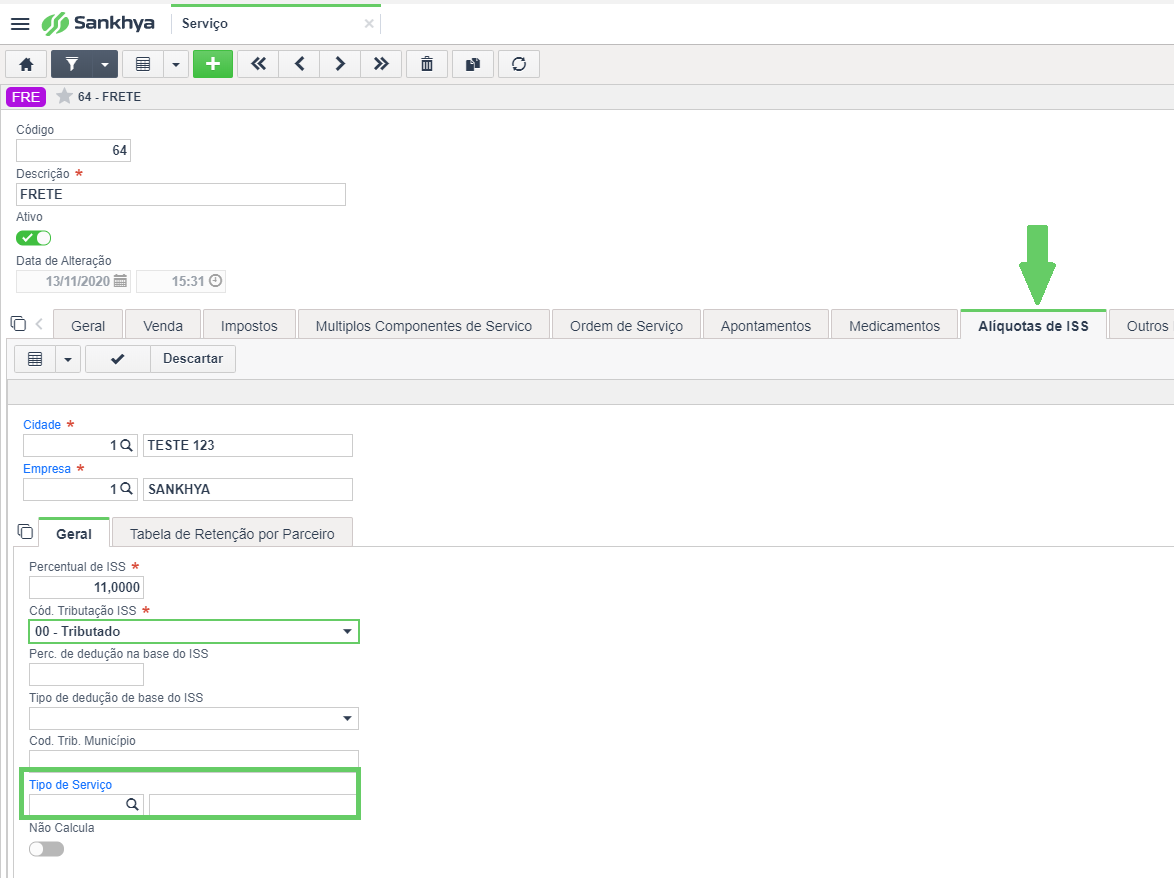Screen dimensions: 1174x878
Task: Switch to the Impostos tab
Action: tap(249, 326)
